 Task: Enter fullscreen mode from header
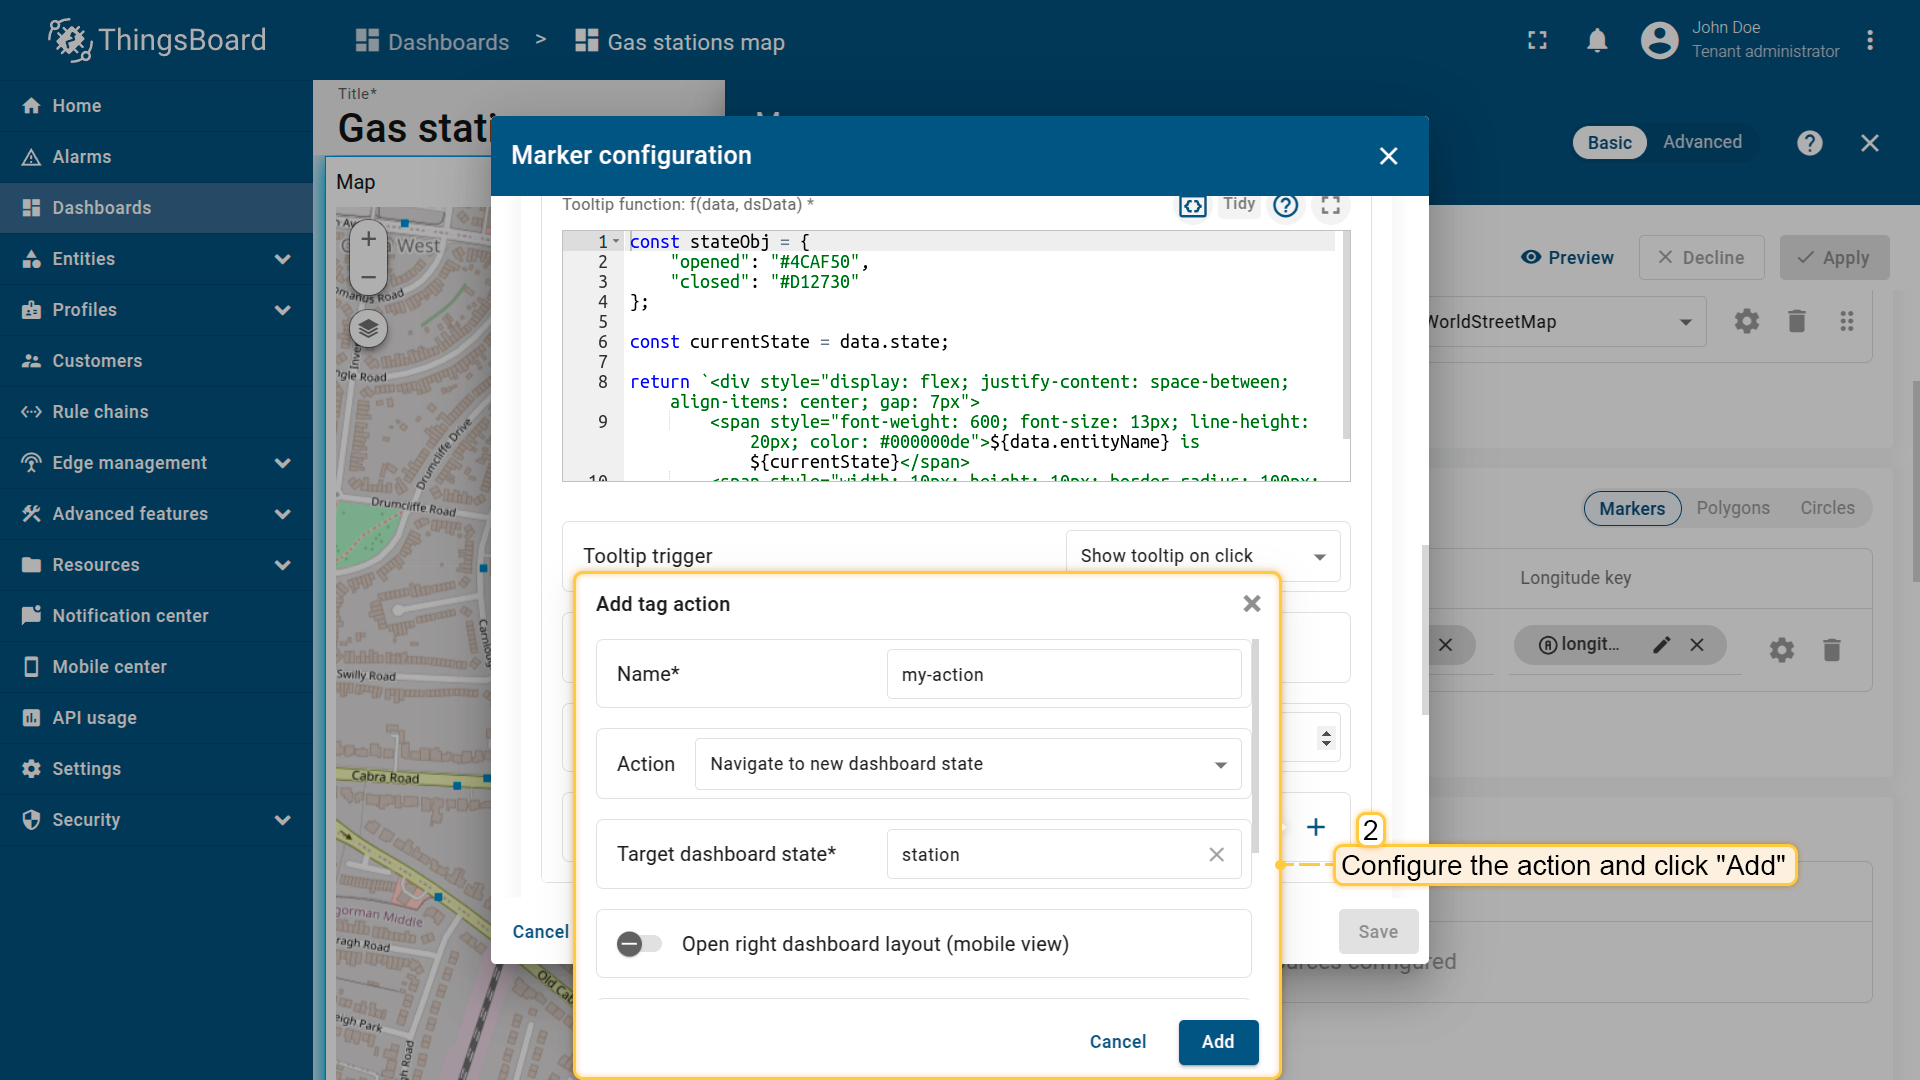(1537, 41)
